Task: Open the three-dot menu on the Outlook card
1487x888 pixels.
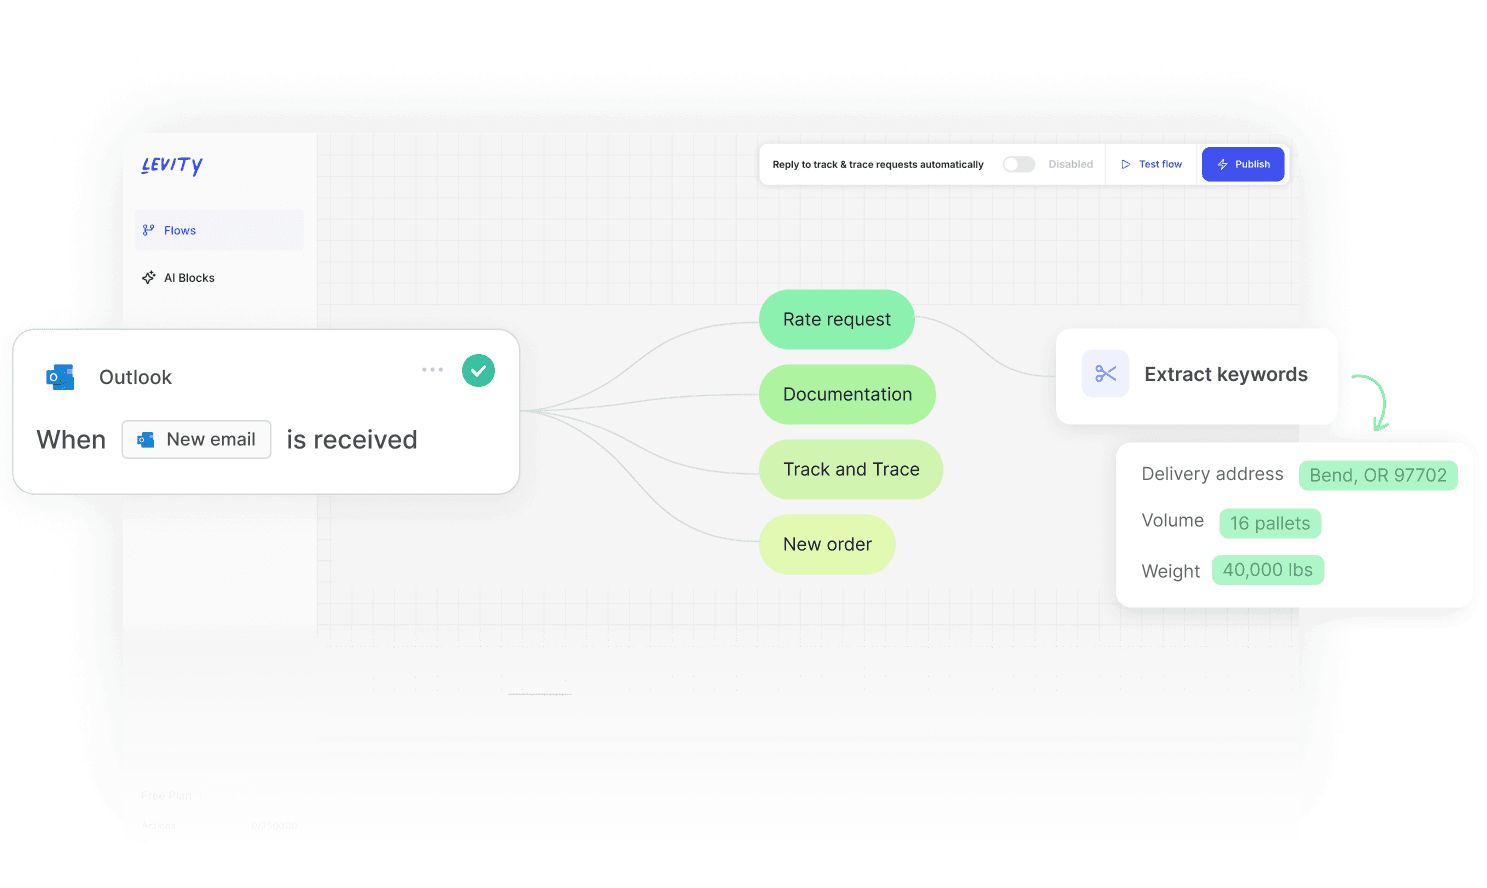Action: point(432,369)
